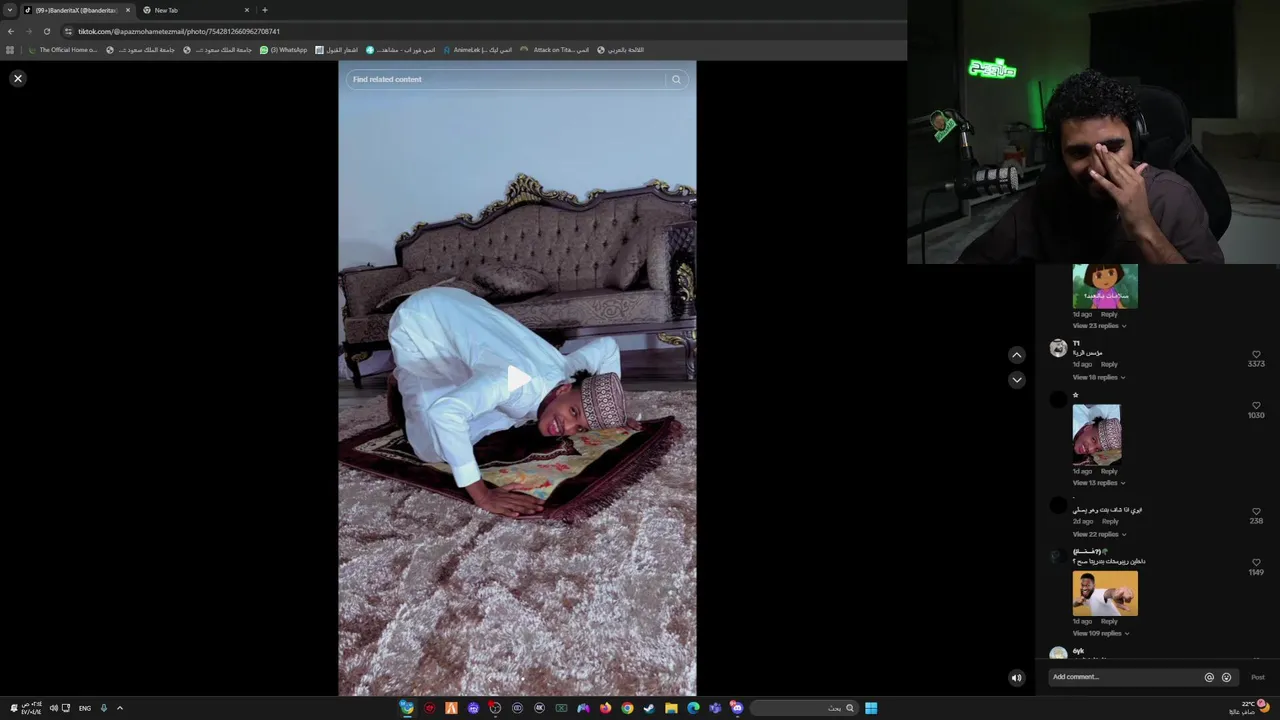
Task: Click the taskbar search box
Action: coord(804,708)
